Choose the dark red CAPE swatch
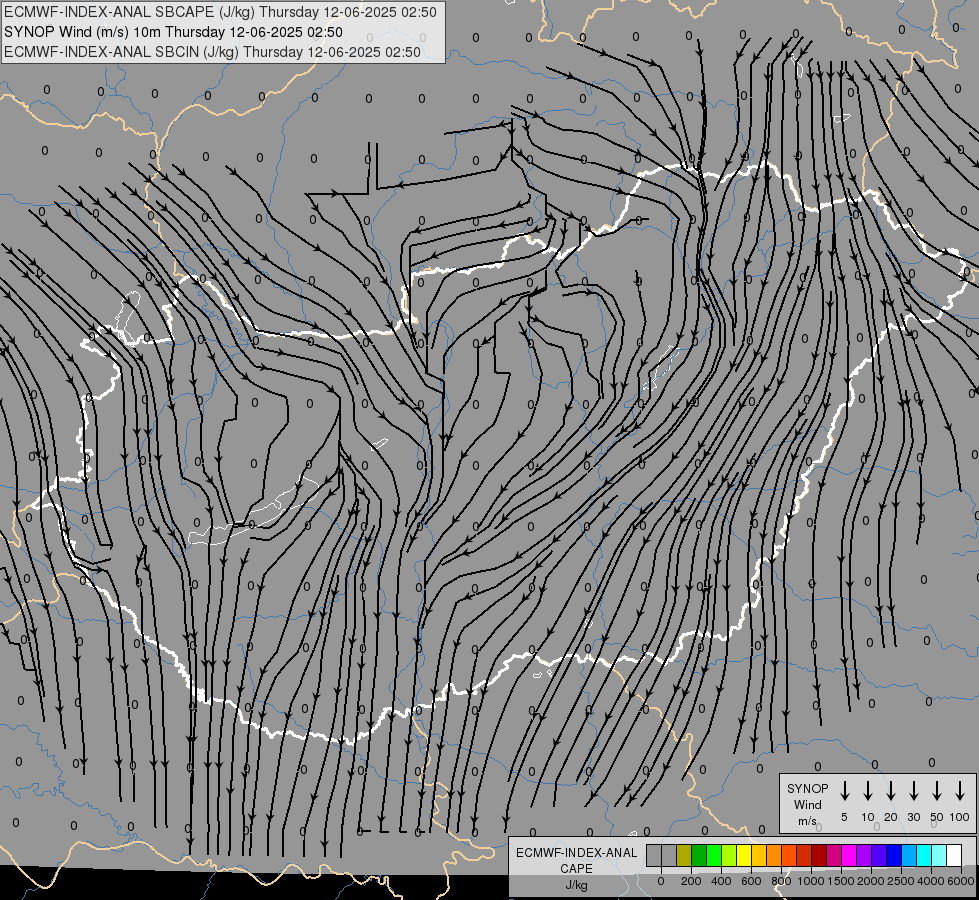 pos(820,855)
